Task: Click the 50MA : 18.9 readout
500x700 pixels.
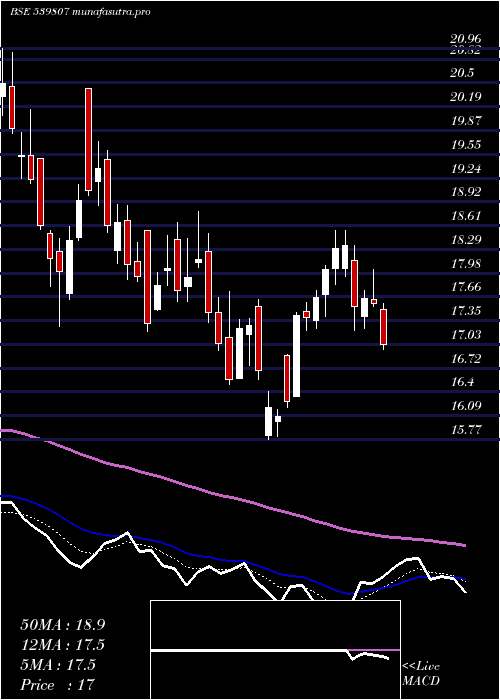Action: click(62, 625)
